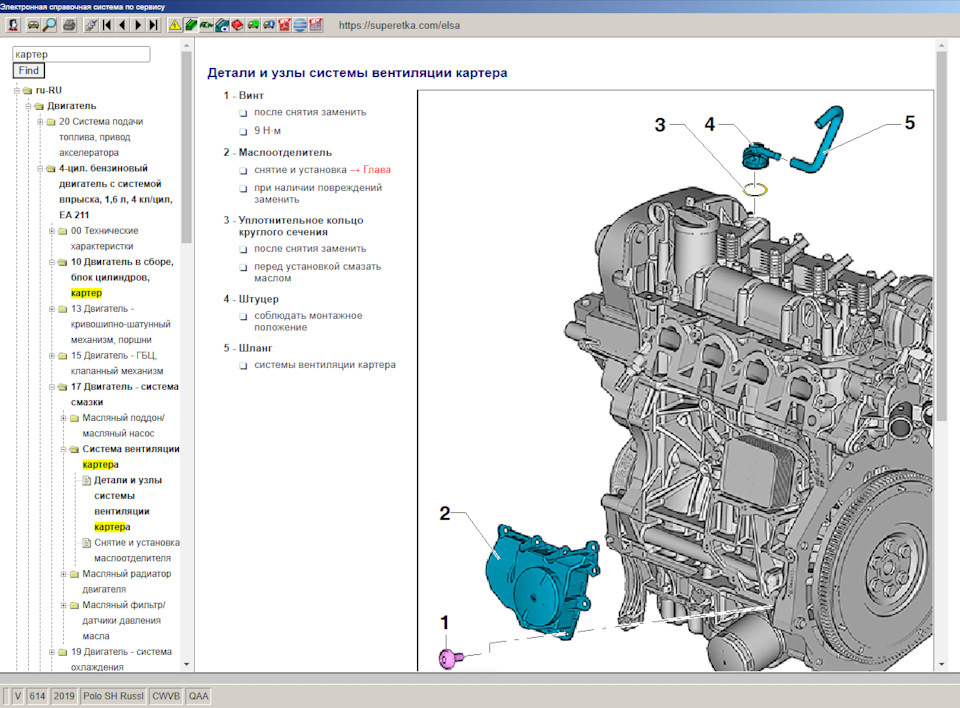Click the magnifying glass search icon in toolbar
Viewport: 960px width, 708px height.
[50, 24]
